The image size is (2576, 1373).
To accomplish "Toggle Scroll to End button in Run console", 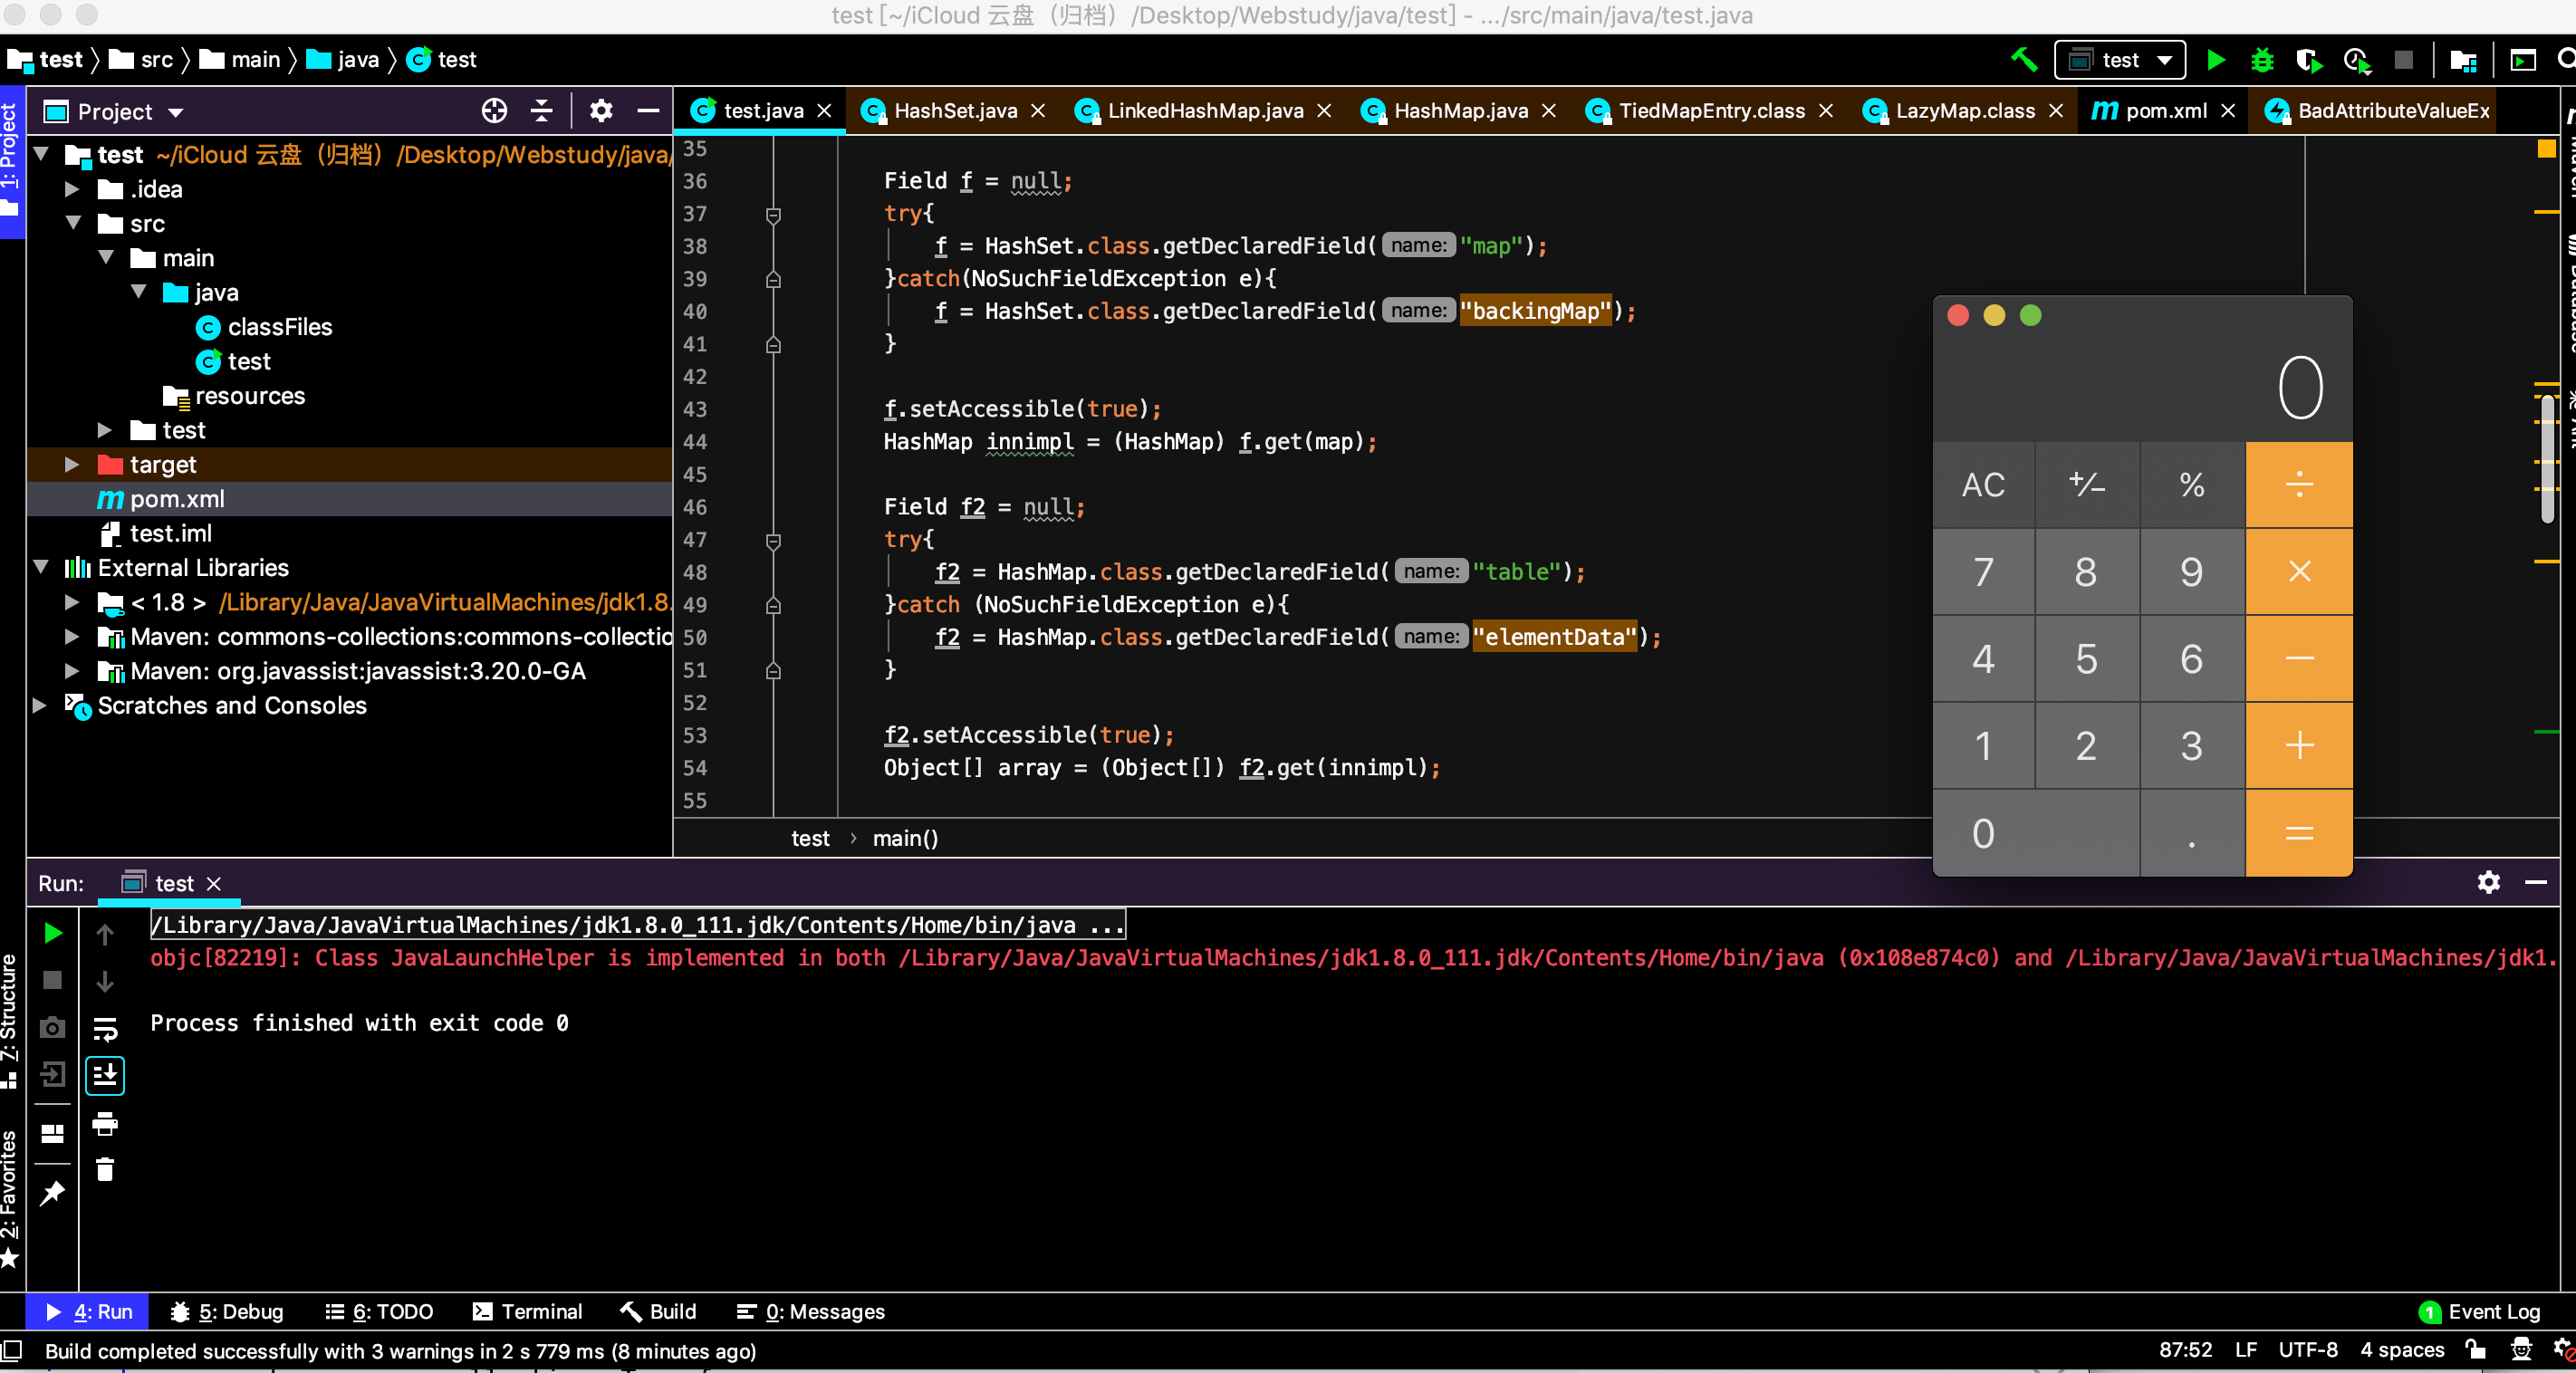I will tap(105, 1076).
